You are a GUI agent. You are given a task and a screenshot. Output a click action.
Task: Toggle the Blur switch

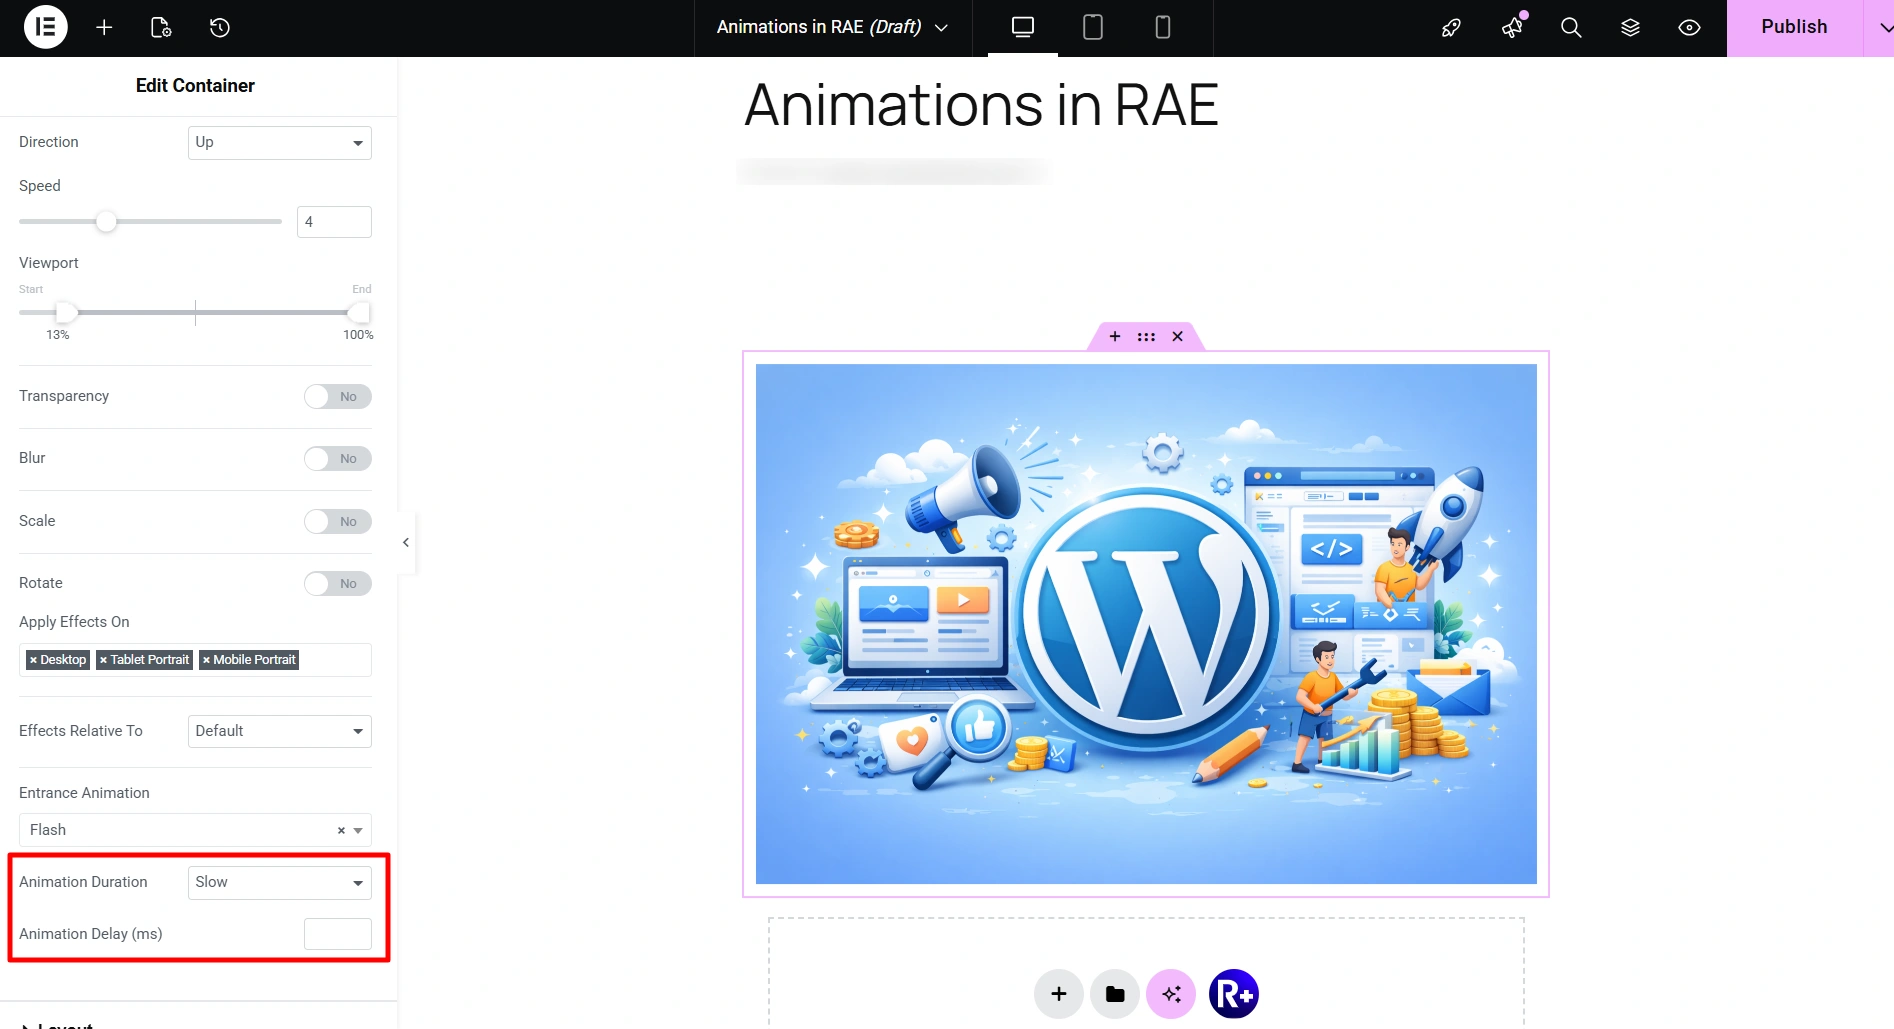pos(338,459)
